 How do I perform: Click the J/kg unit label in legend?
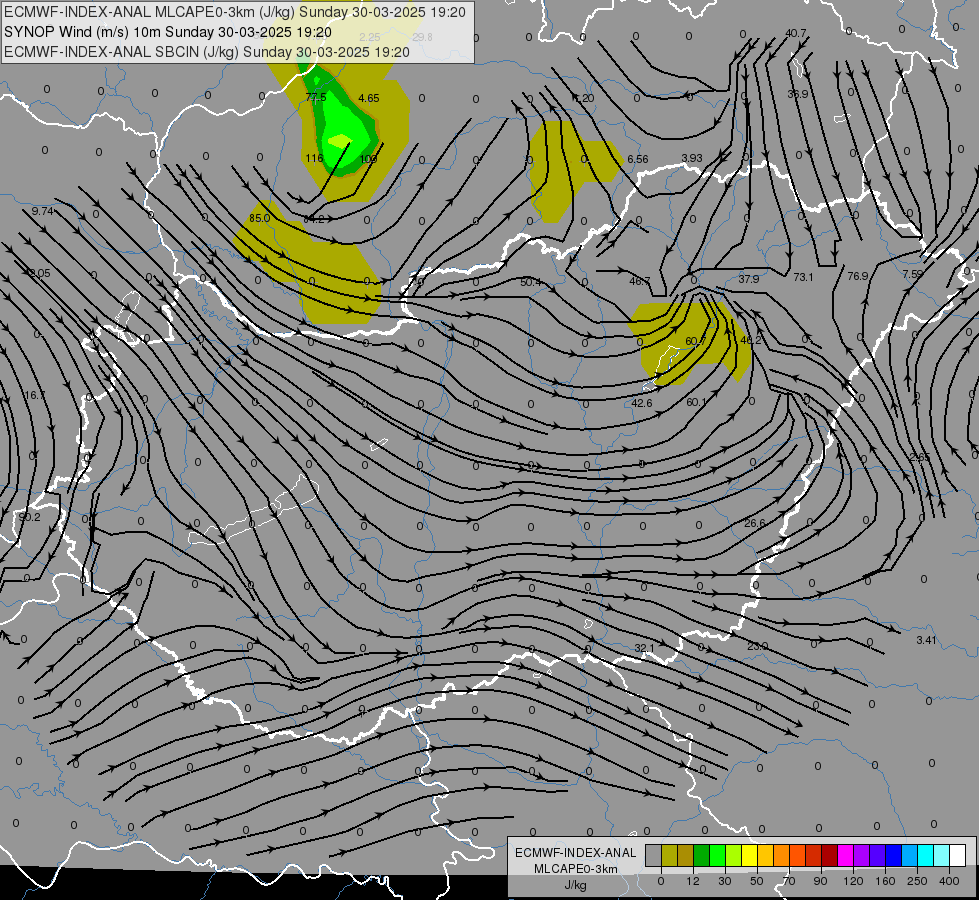coord(575,885)
